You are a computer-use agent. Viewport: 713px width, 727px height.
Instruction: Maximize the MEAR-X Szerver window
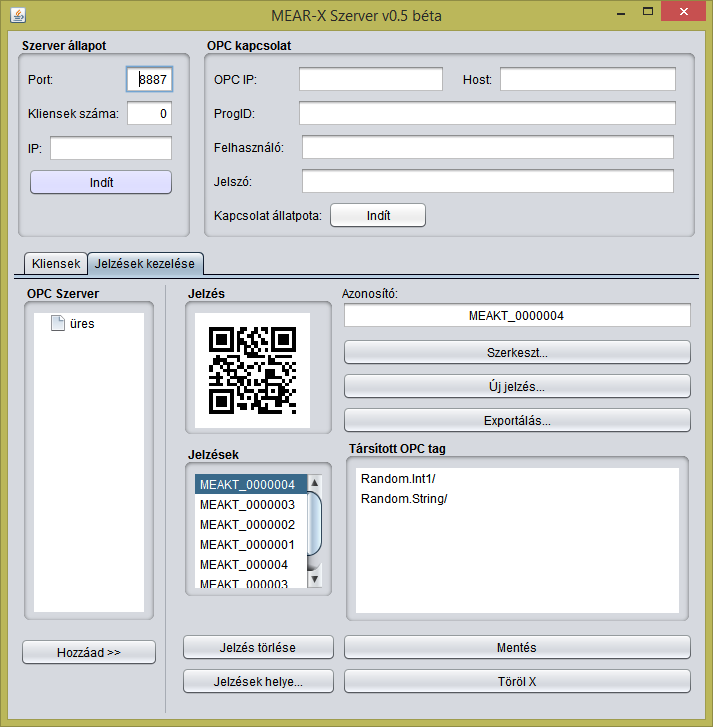coord(648,12)
